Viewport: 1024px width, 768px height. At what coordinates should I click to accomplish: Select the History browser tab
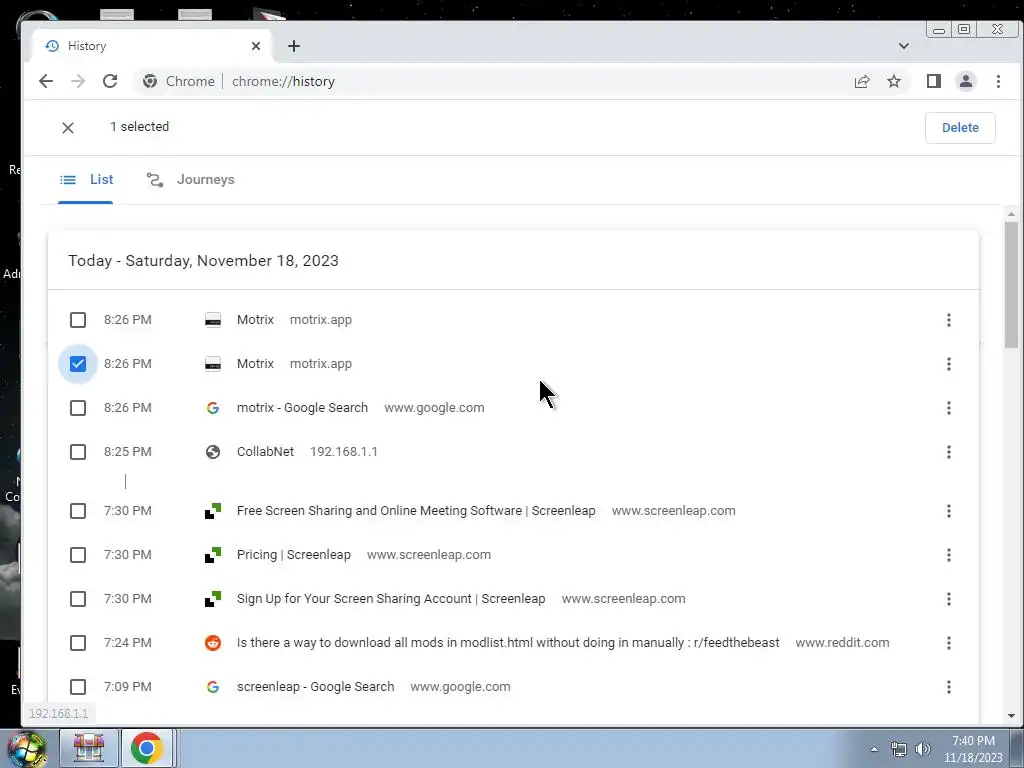click(152, 46)
